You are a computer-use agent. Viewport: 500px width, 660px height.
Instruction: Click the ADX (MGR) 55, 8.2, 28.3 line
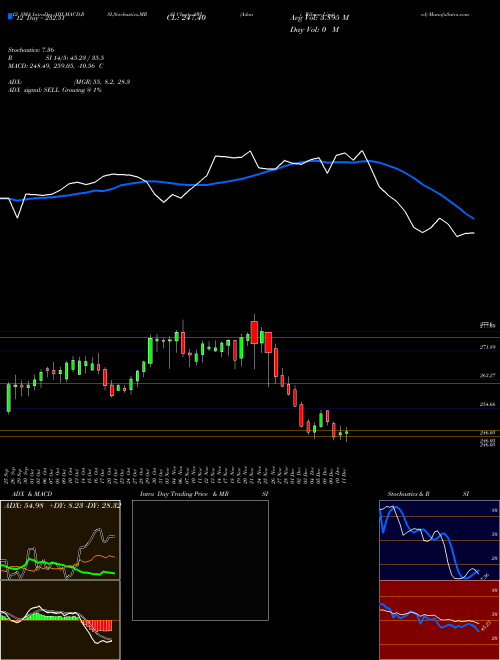point(69,82)
